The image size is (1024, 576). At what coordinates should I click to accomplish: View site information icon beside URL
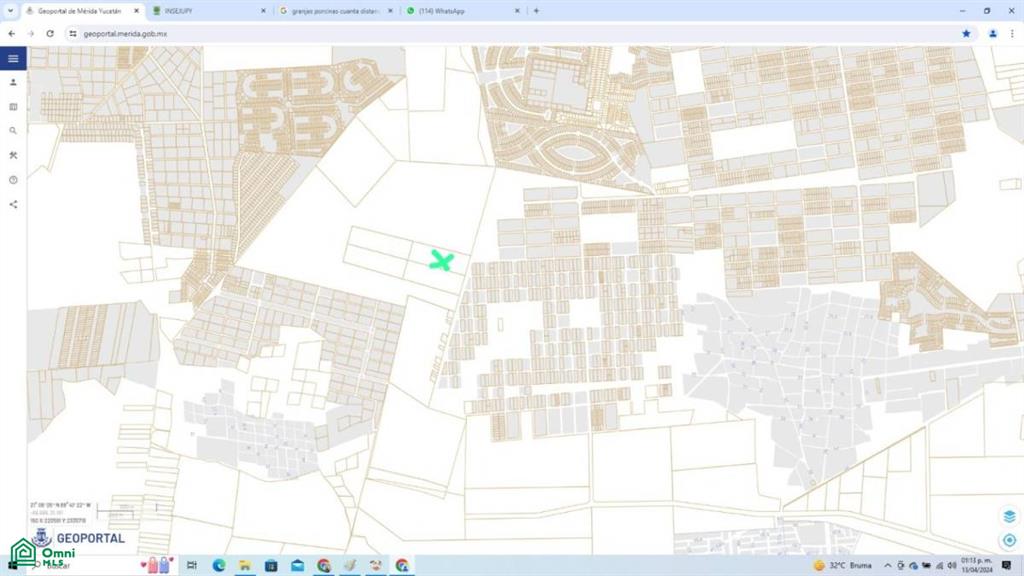tap(72, 33)
